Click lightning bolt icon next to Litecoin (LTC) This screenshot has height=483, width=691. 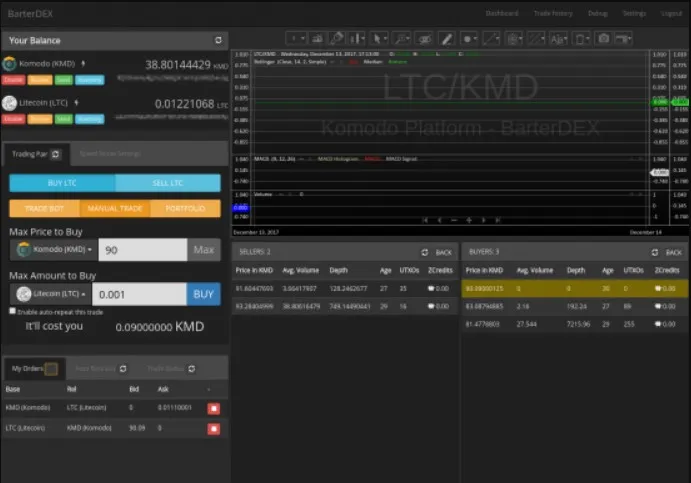coord(76,103)
